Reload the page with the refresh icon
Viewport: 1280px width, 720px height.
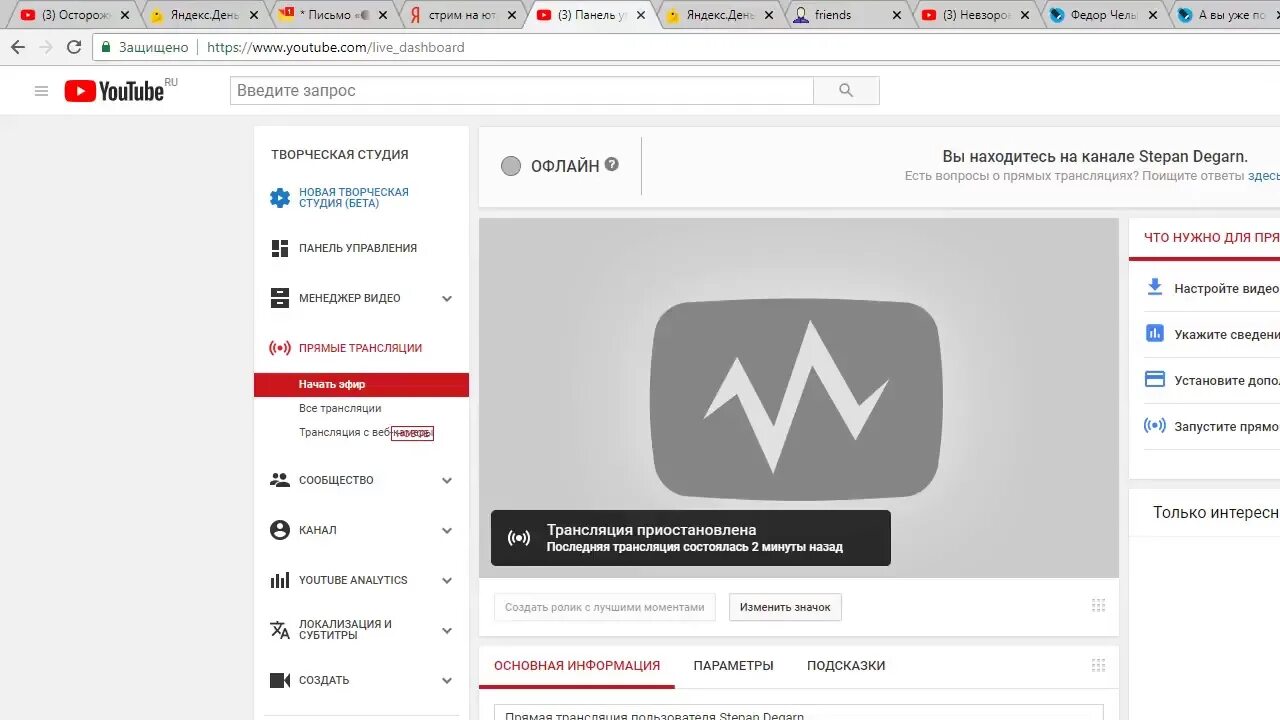[74, 47]
